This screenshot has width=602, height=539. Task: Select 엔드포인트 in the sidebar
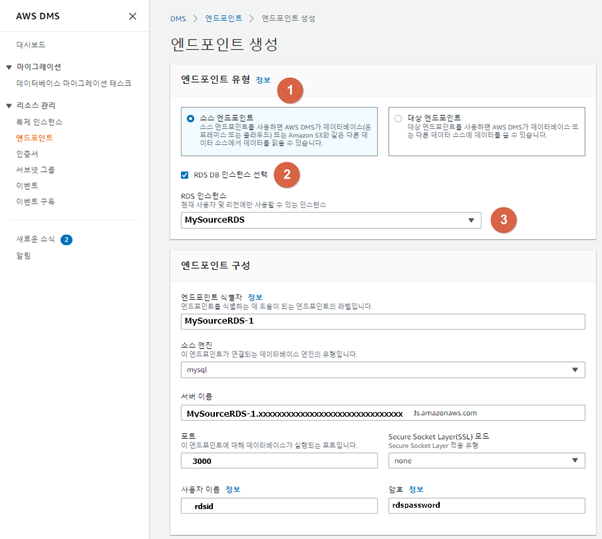click(34, 138)
